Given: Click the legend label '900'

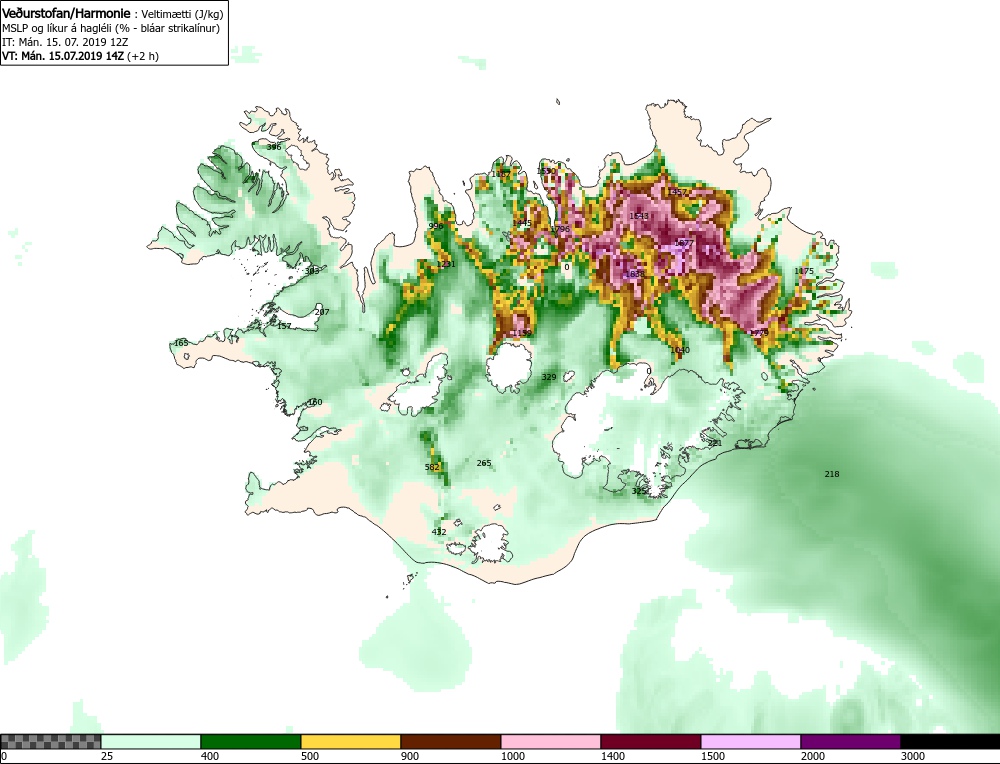Looking at the screenshot, I should [x=409, y=756].
